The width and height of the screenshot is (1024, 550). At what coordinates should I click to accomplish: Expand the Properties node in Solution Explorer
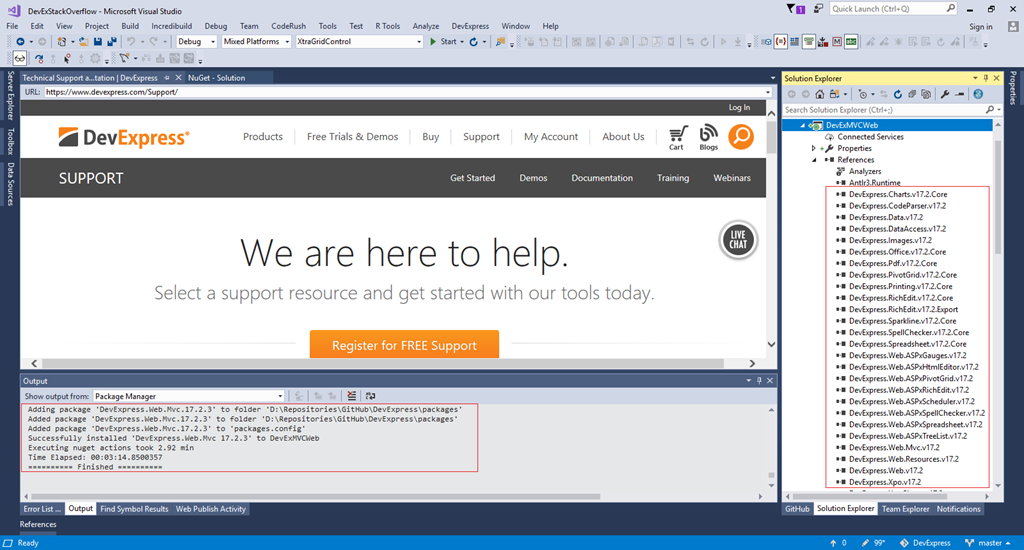click(814, 148)
